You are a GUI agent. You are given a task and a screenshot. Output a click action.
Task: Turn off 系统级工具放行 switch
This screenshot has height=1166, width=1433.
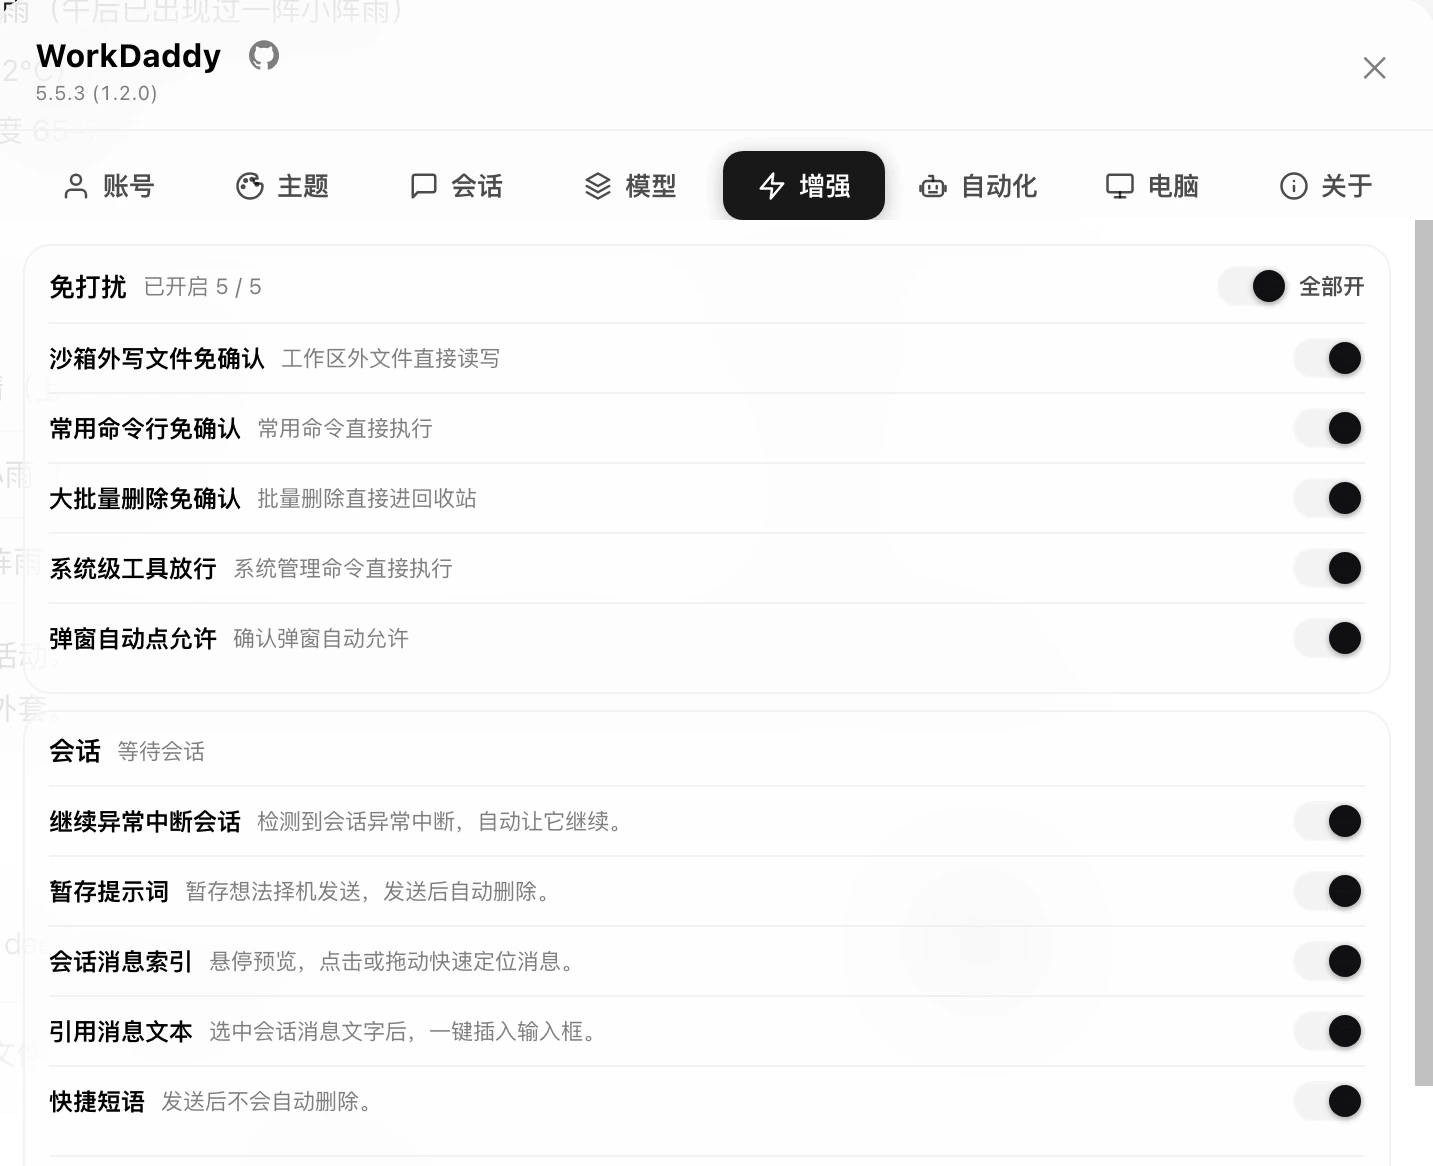pos(1329,568)
